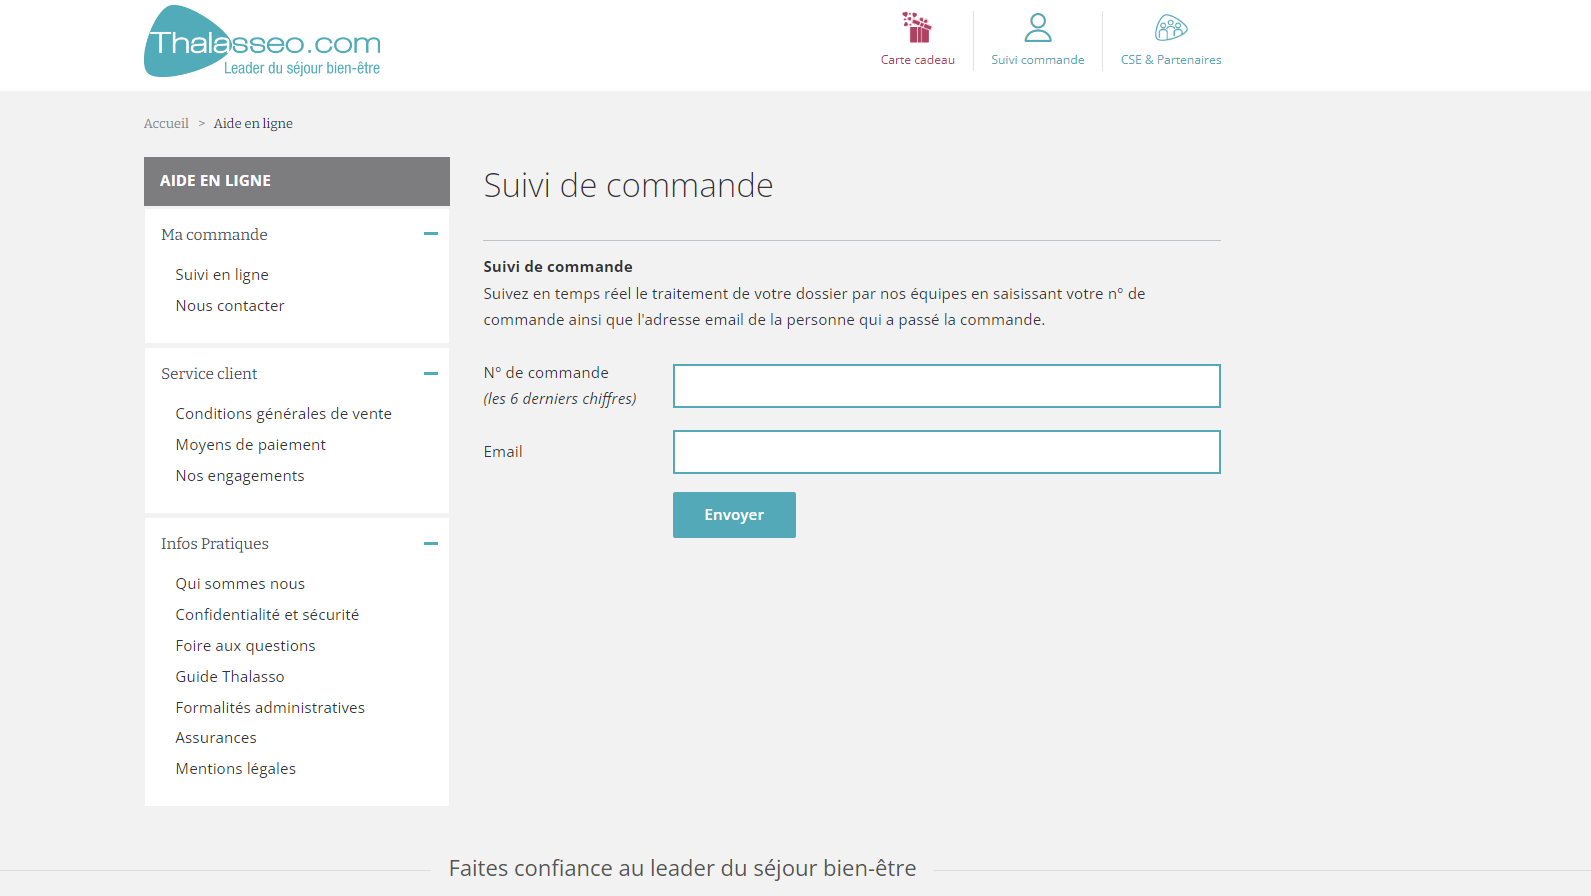Submit form with Envoyer button
Viewport: 1591px width, 896px height.
[734, 515]
